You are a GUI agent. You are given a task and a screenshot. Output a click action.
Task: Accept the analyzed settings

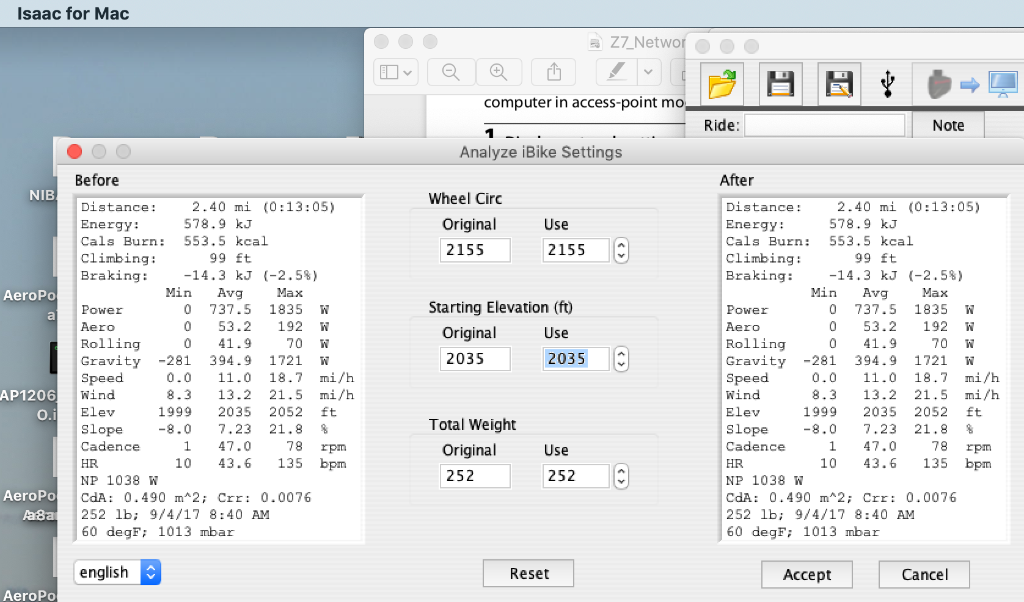click(807, 575)
